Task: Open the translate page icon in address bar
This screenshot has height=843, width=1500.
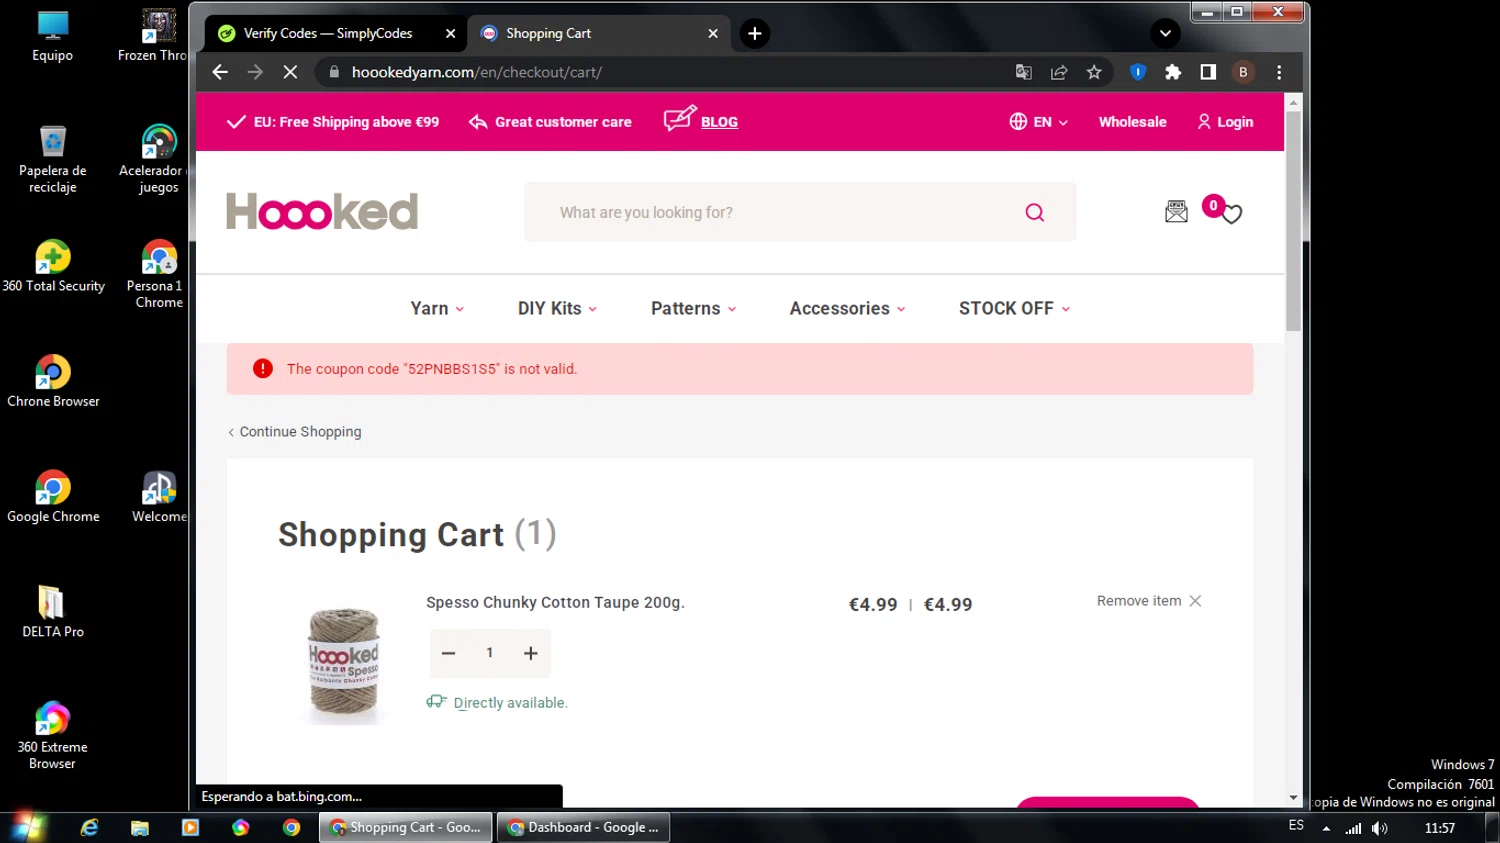Action: click(x=1023, y=72)
